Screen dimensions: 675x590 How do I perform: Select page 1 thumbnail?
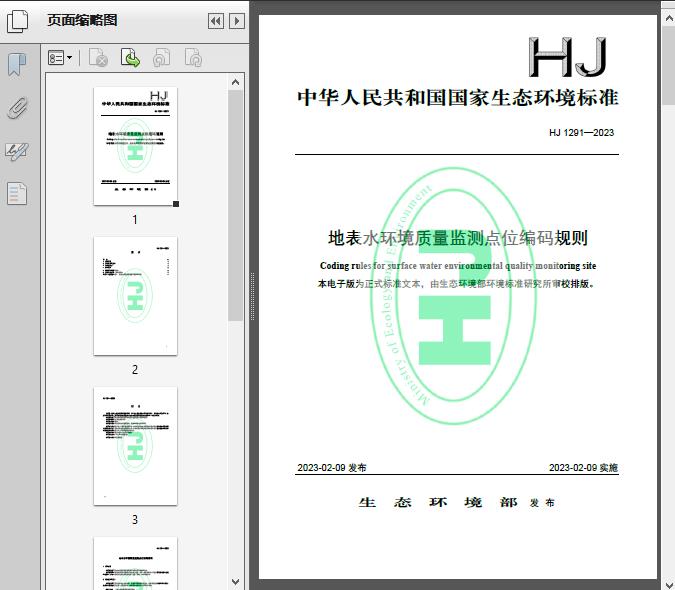click(x=135, y=146)
